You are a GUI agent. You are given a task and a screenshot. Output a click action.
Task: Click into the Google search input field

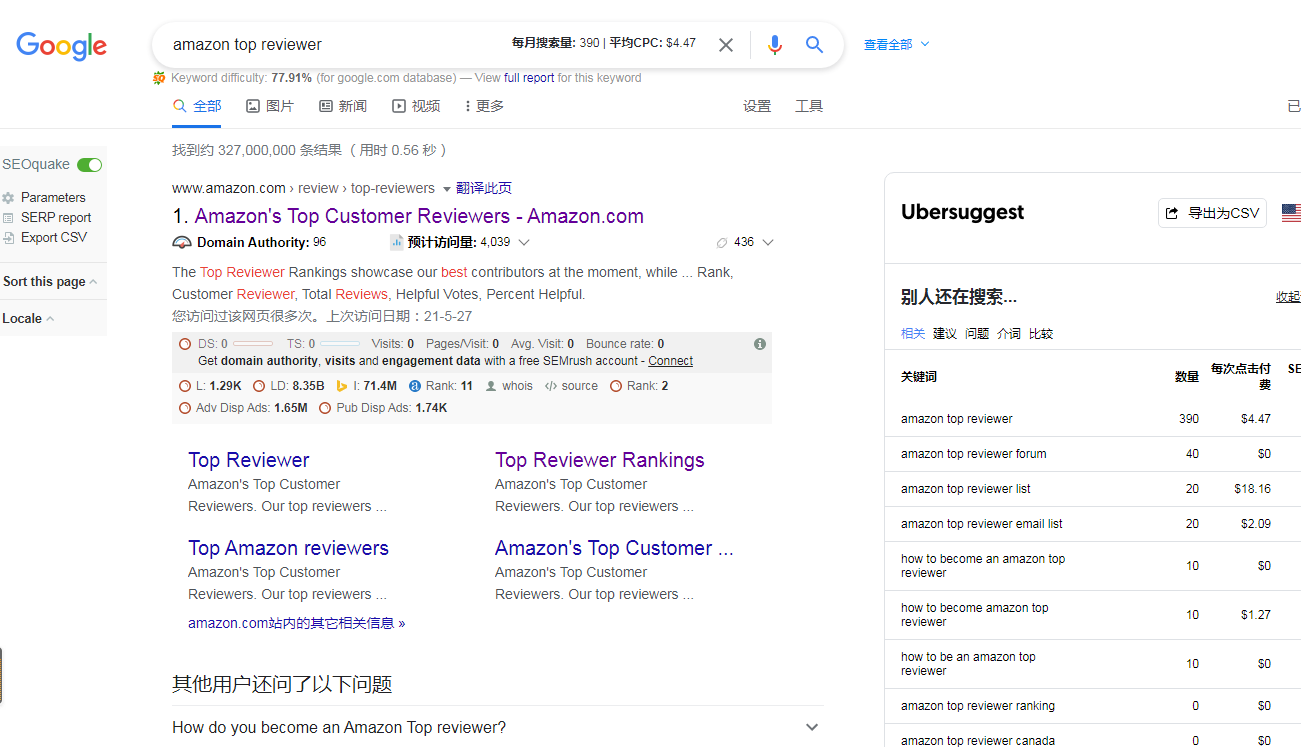pos(335,45)
